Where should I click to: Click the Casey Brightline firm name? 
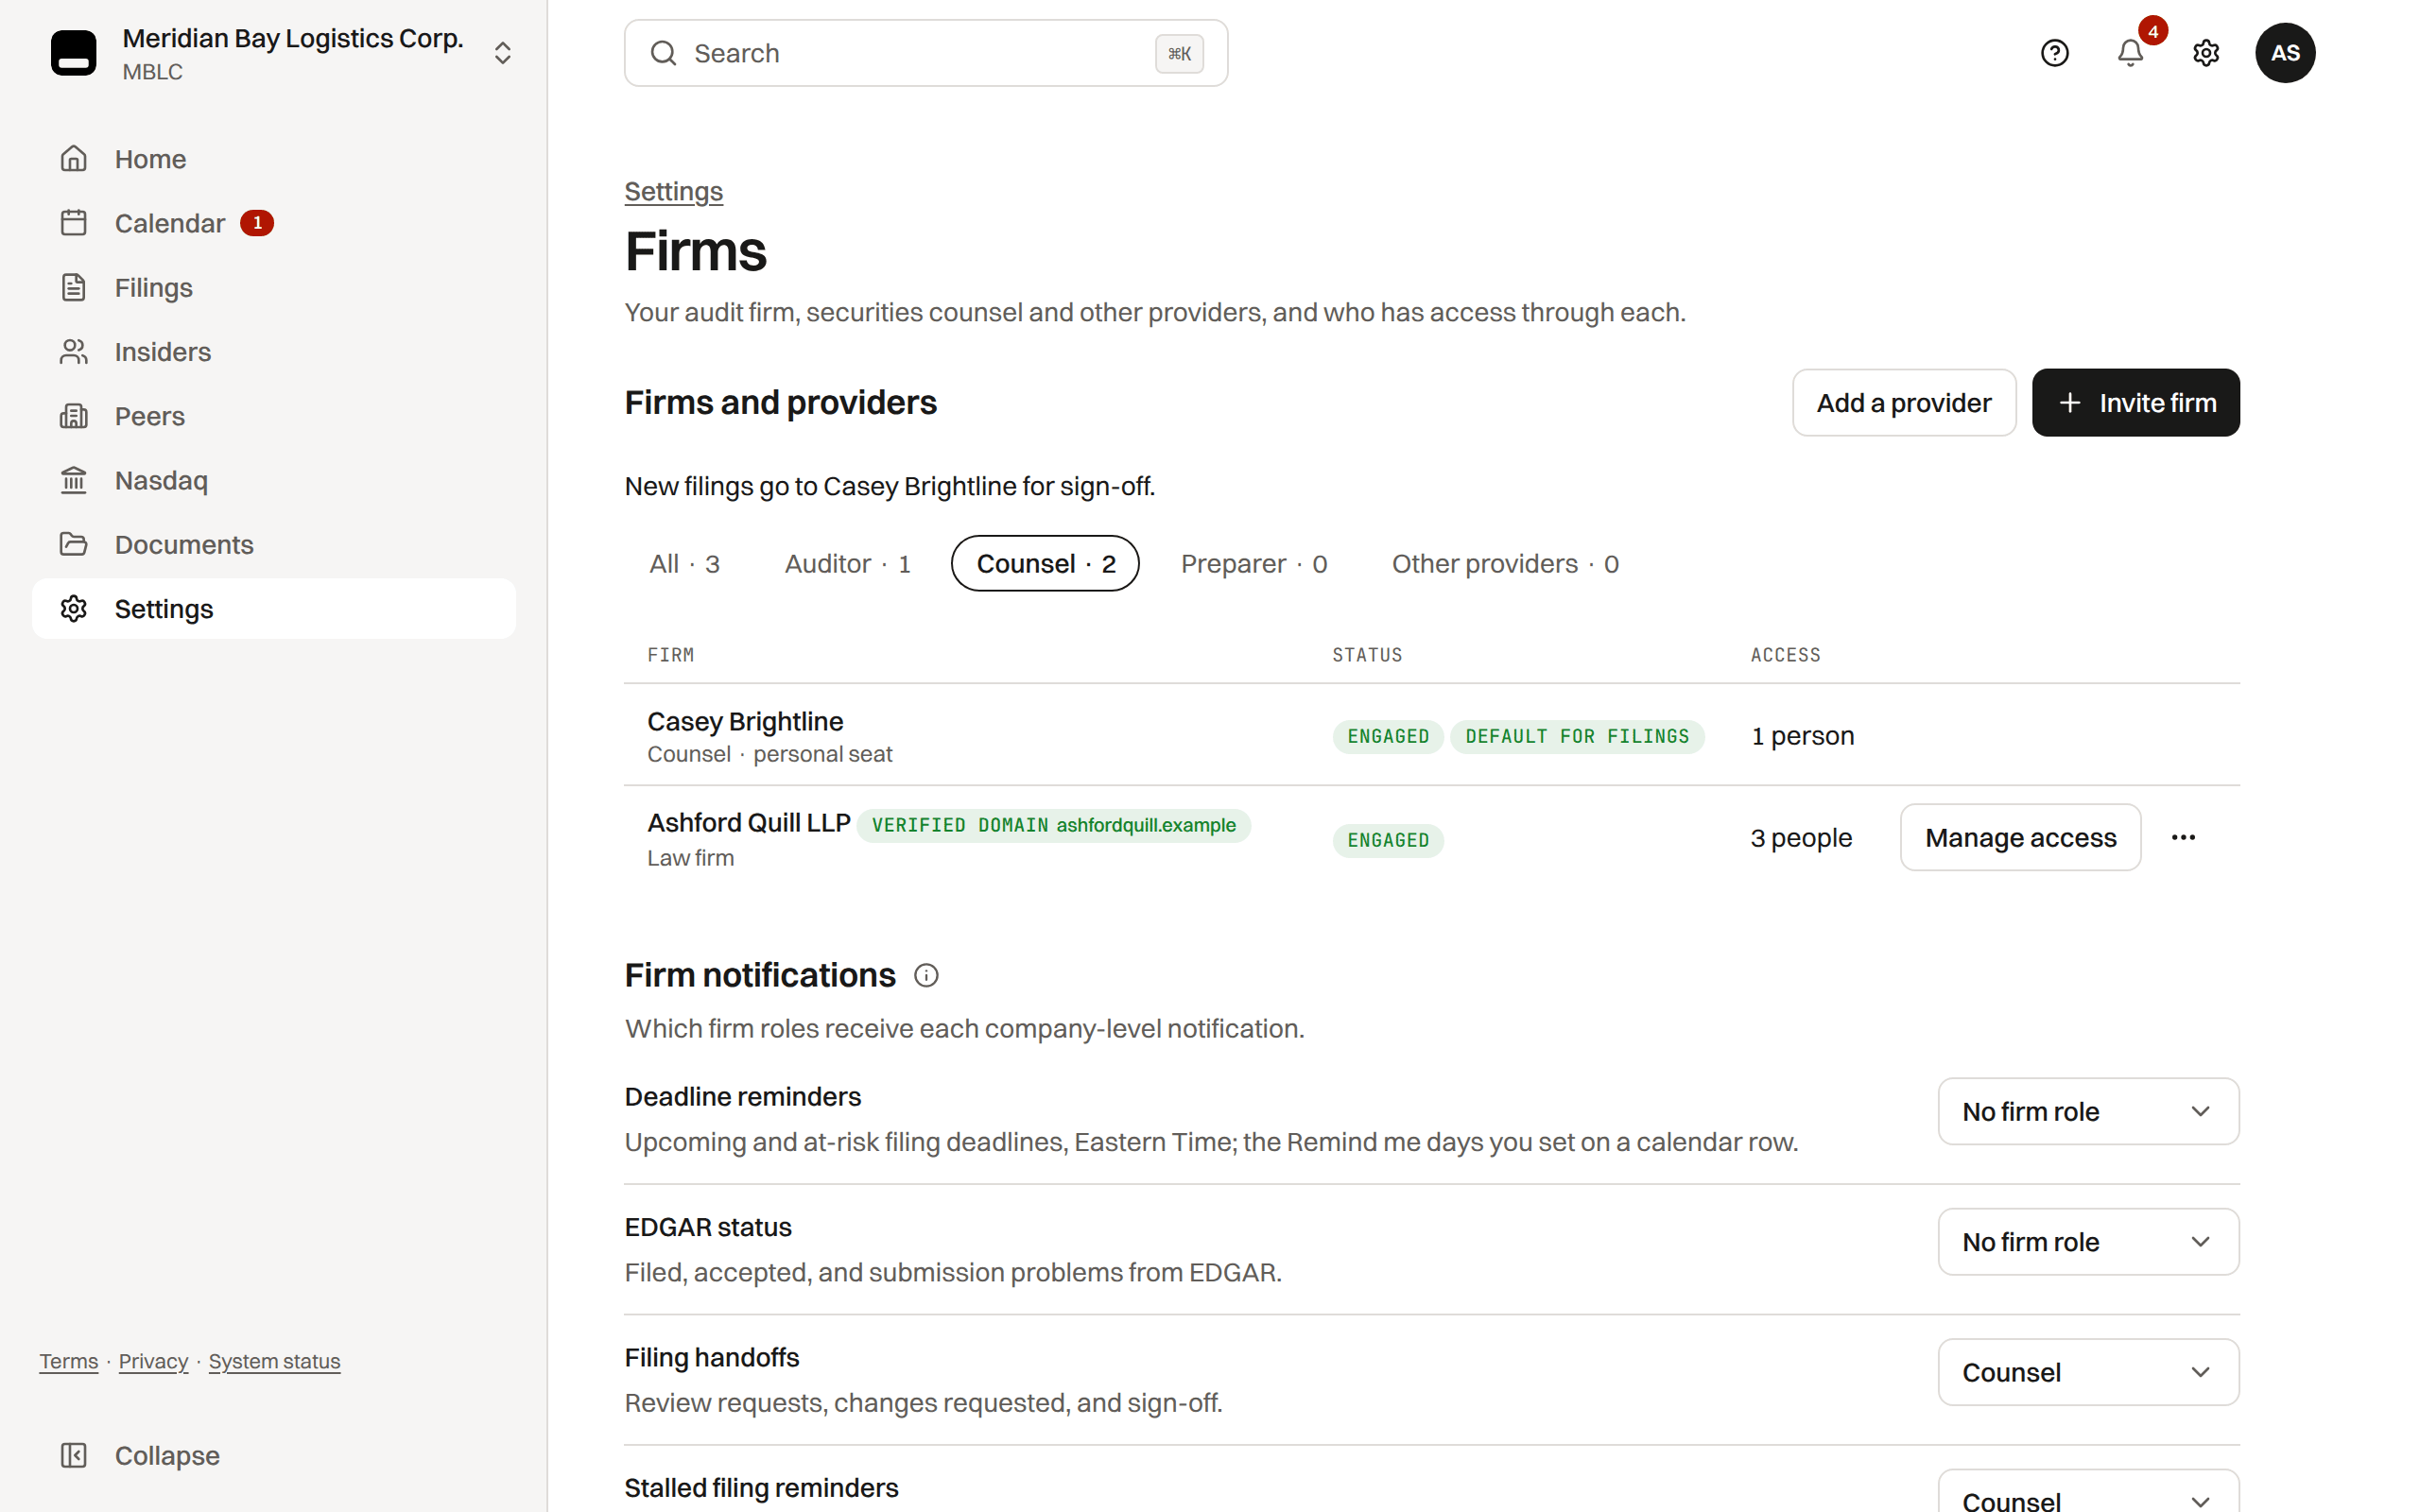[745, 721]
